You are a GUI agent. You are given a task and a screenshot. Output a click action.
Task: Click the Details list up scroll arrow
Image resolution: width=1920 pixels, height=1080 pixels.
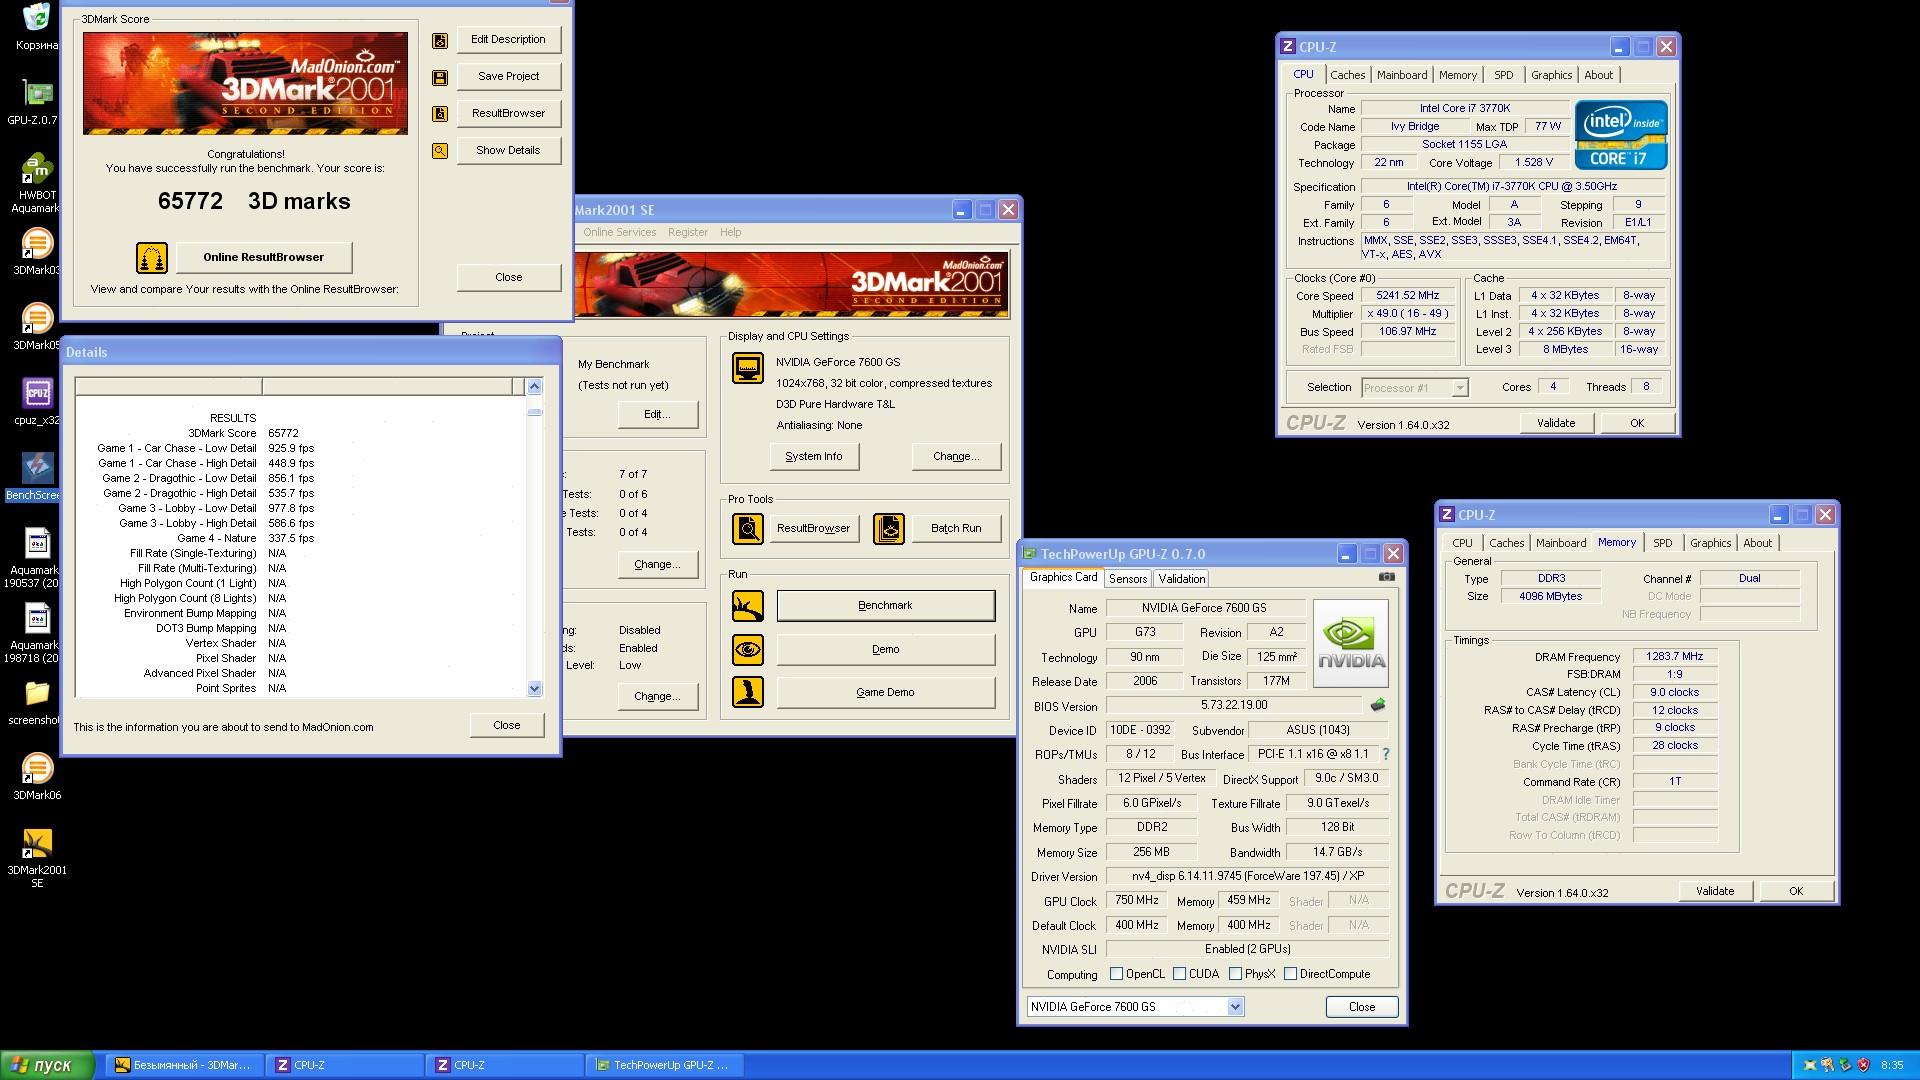click(534, 387)
